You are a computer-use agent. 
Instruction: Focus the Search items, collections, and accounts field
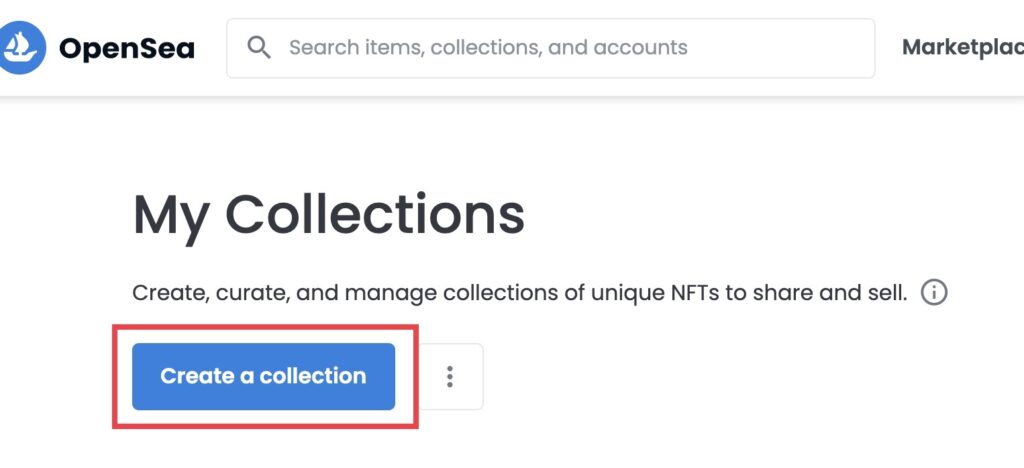click(551, 48)
